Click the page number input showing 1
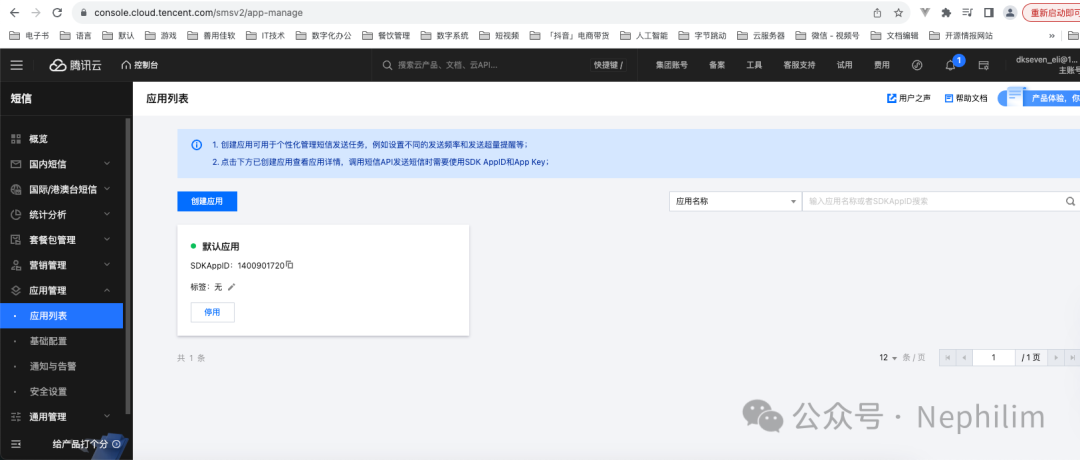1080x460 pixels. [994, 357]
